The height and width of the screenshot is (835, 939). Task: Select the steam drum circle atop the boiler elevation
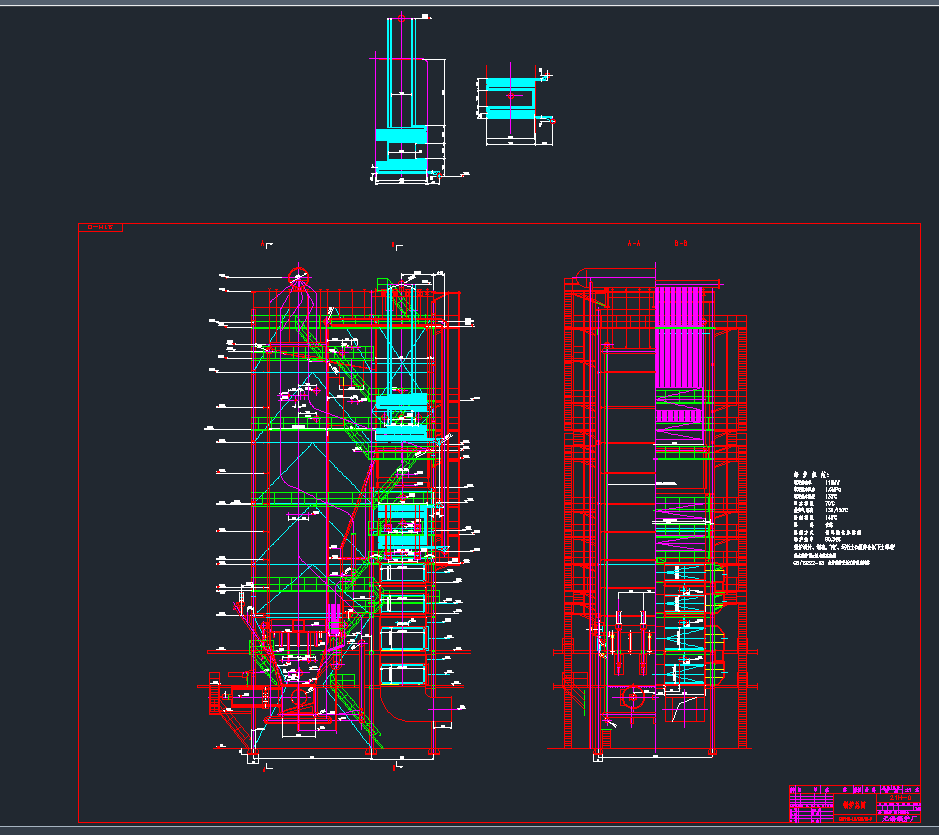tap(298, 277)
